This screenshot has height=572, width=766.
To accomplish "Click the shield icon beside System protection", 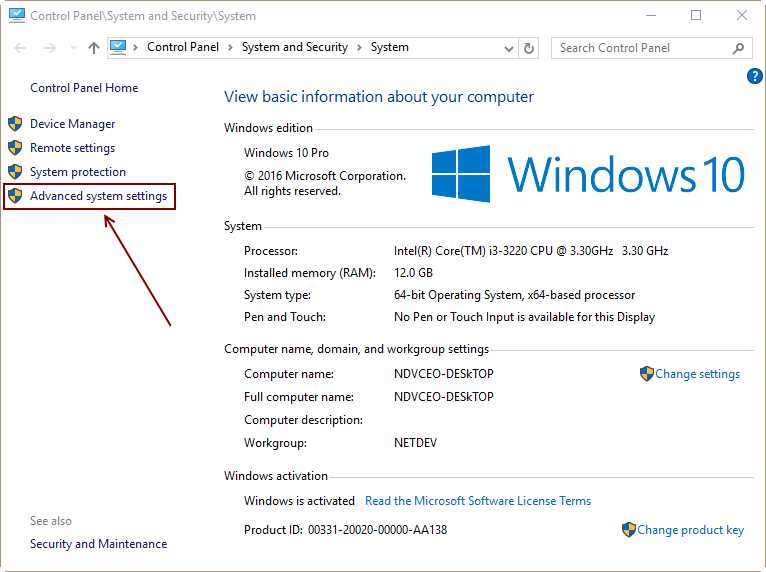I will click(15, 171).
